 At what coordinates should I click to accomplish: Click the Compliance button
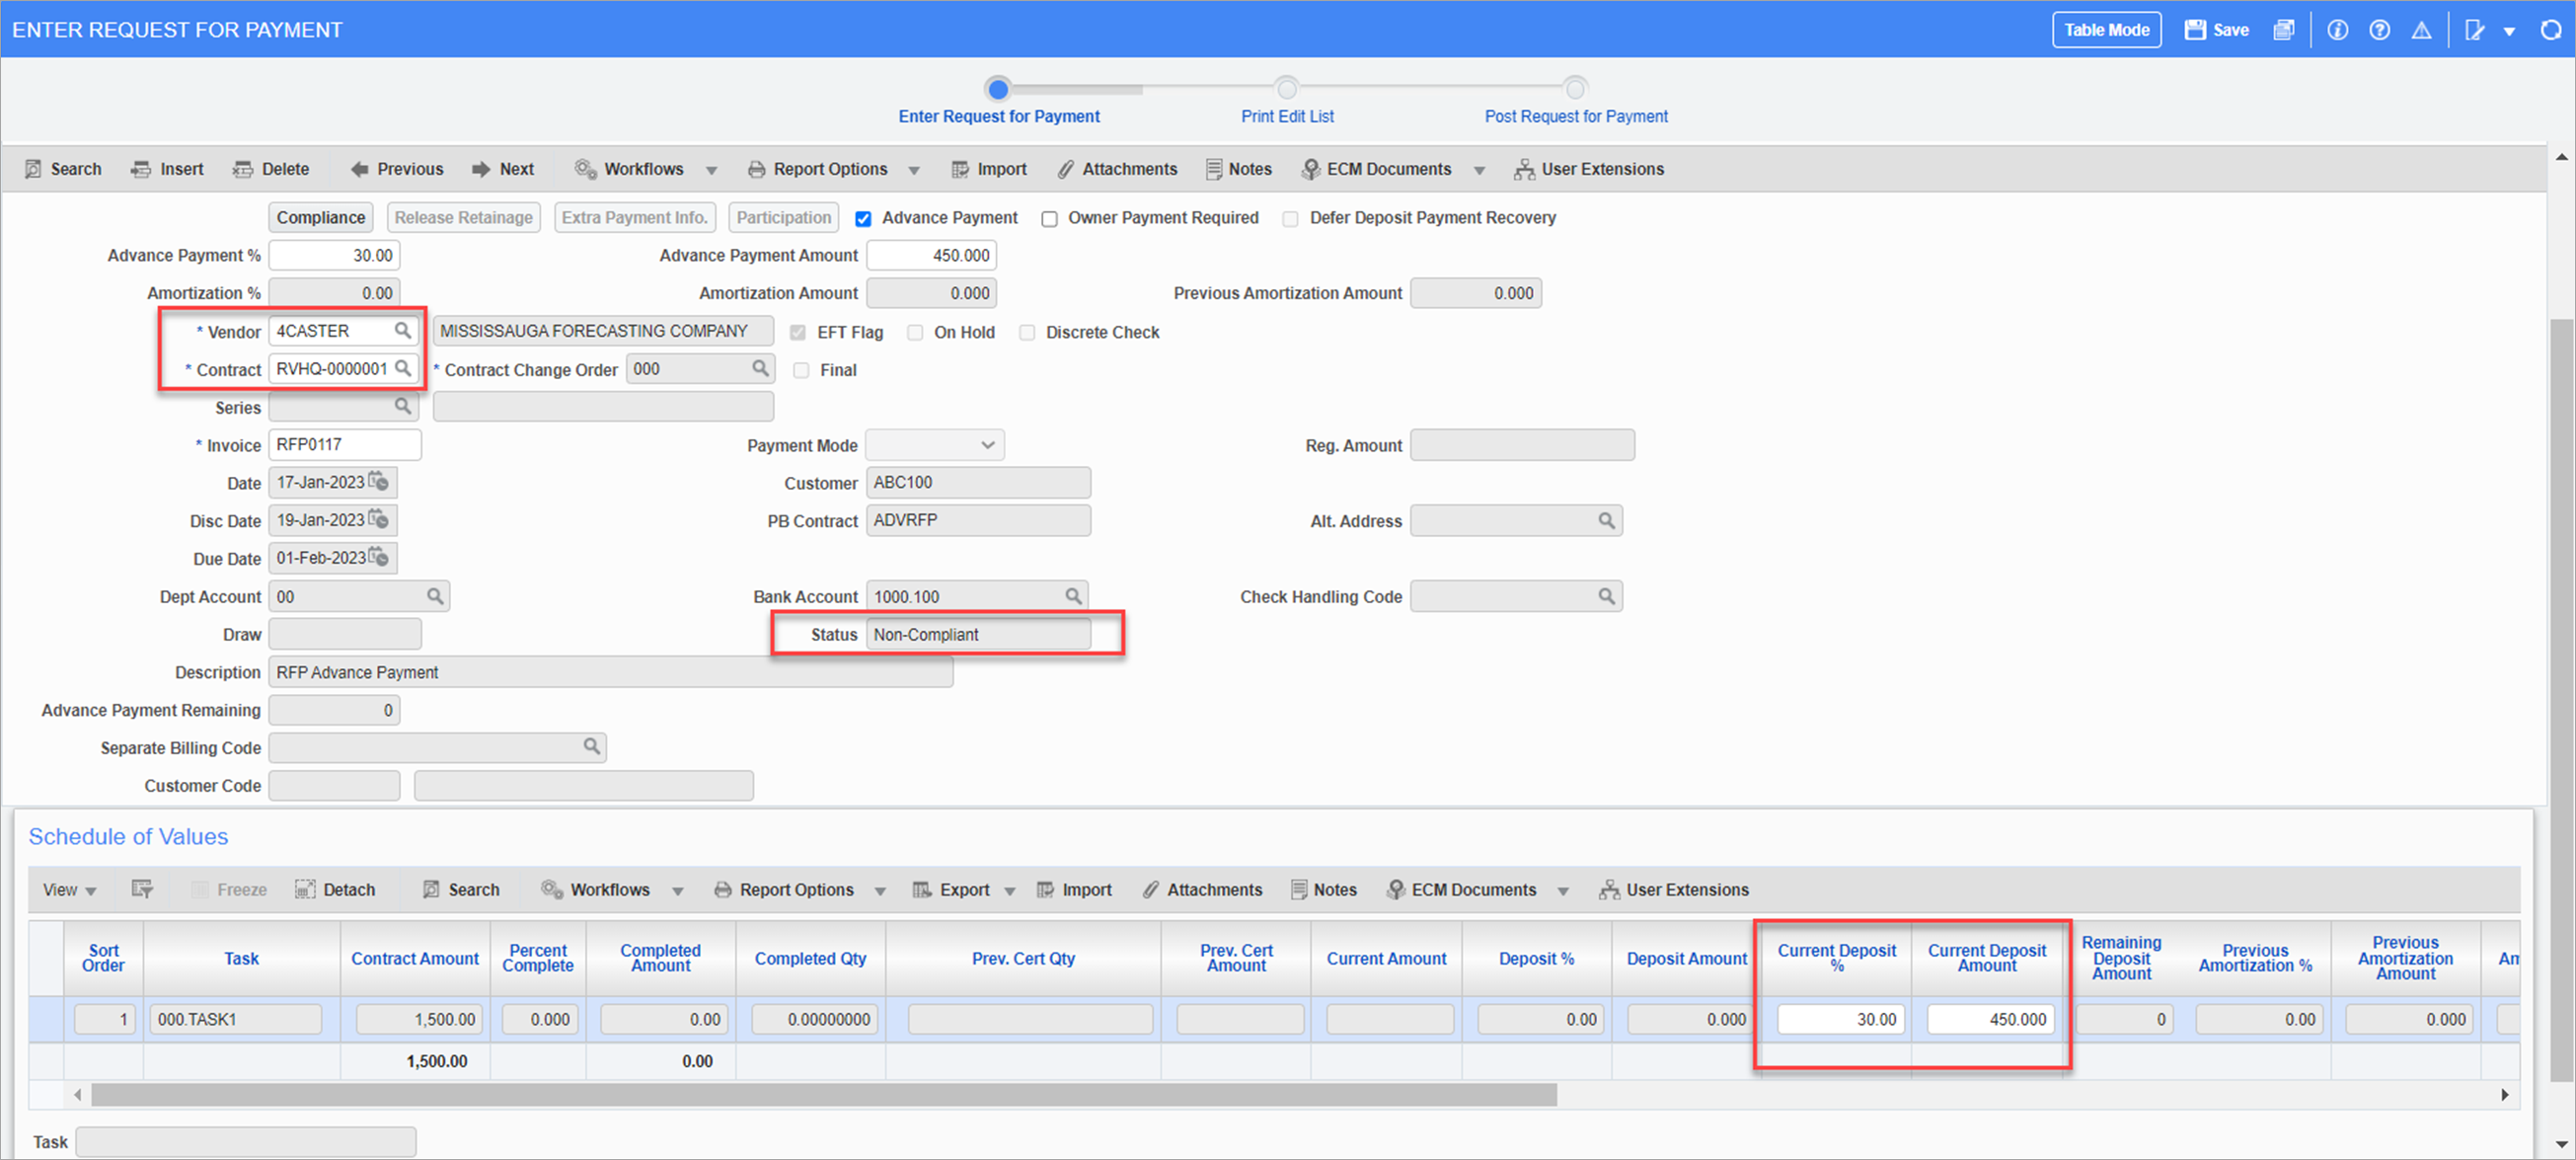(x=321, y=217)
